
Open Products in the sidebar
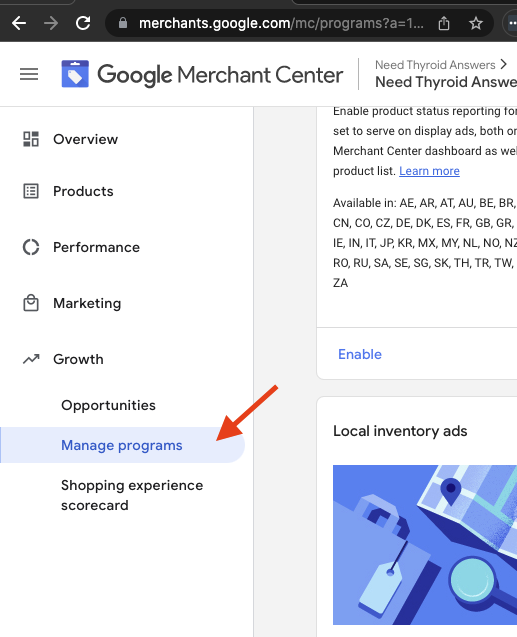click(83, 191)
